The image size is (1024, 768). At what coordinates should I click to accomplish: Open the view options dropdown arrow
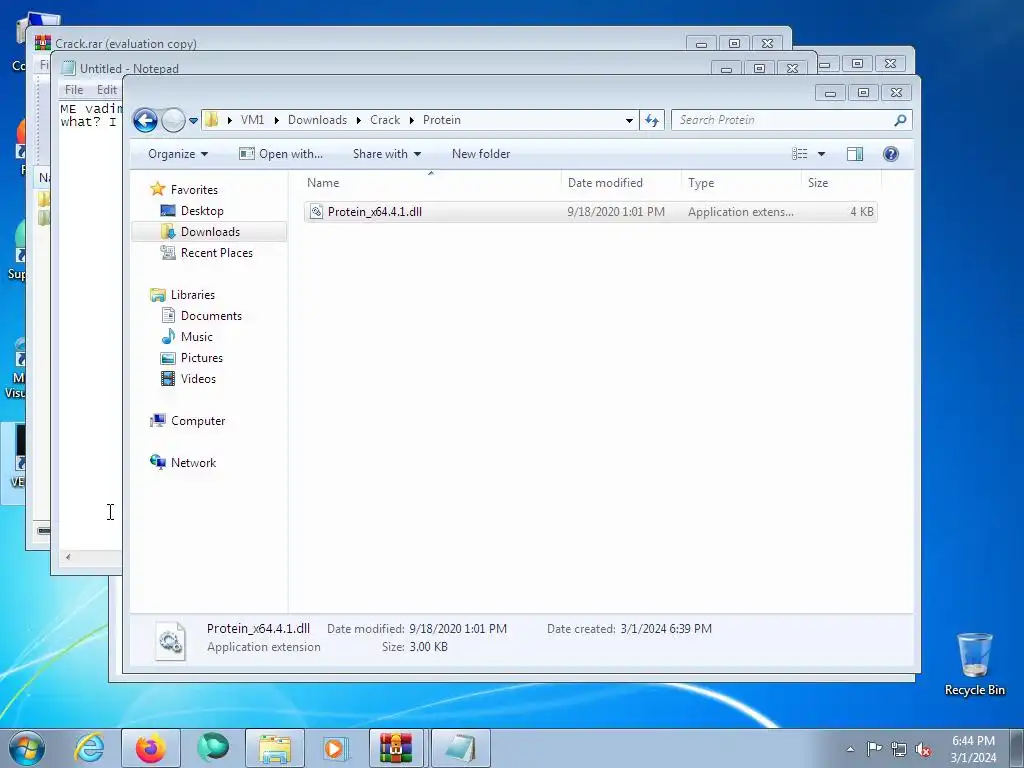[822, 154]
